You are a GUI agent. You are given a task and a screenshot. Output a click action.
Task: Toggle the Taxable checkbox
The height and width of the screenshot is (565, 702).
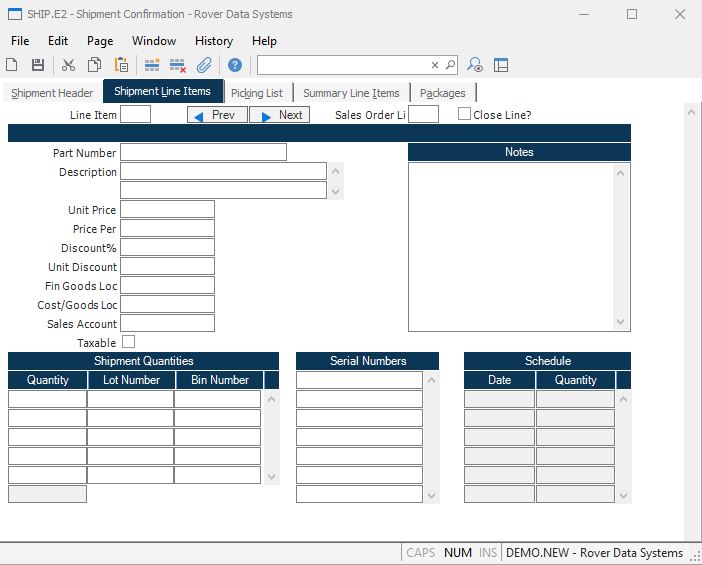click(x=128, y=342)
